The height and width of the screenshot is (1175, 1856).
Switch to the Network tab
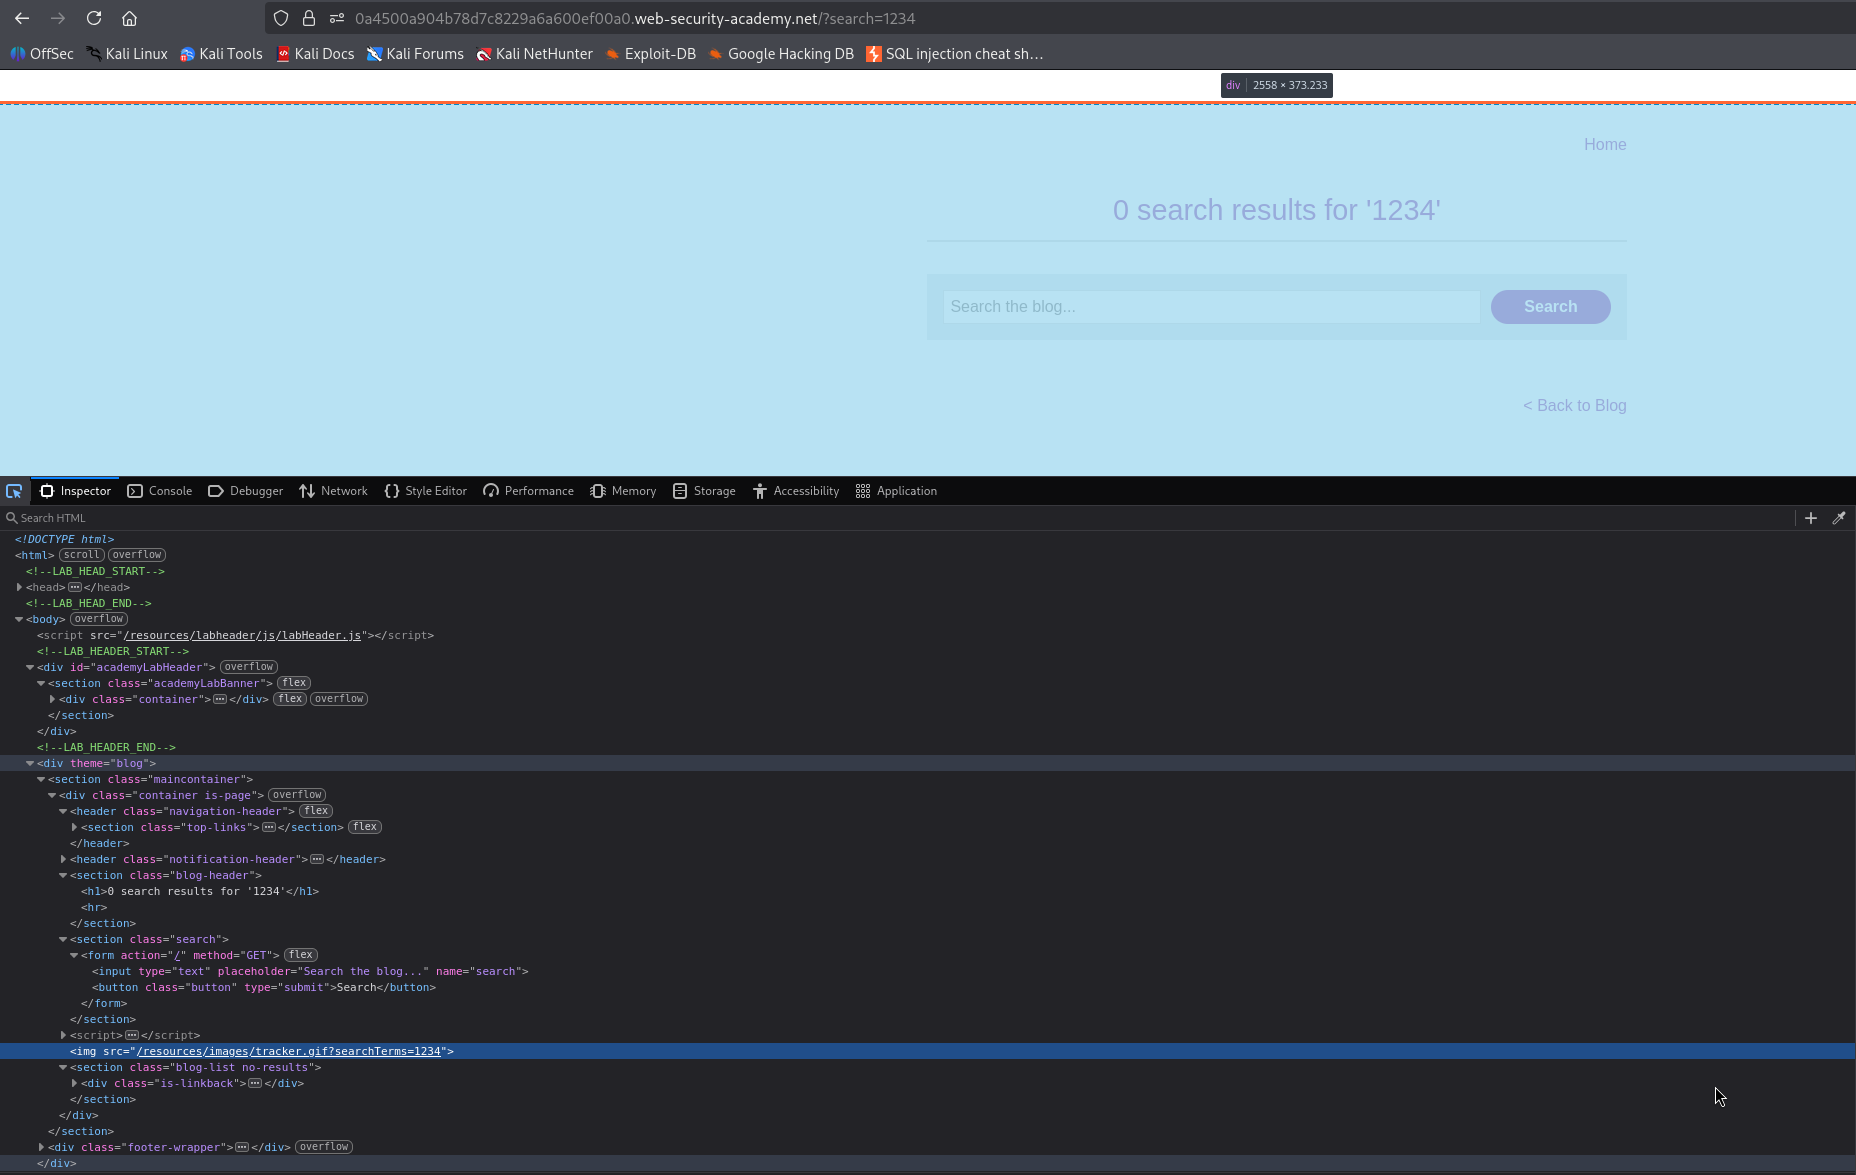pyautogui.click(x=333, y=491)
